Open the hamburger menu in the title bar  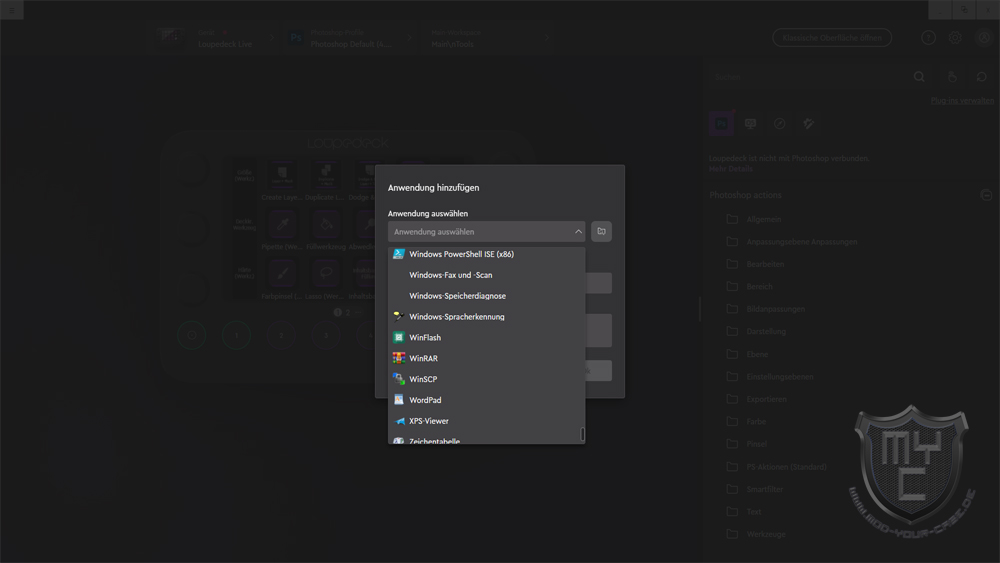coord(11,10)
